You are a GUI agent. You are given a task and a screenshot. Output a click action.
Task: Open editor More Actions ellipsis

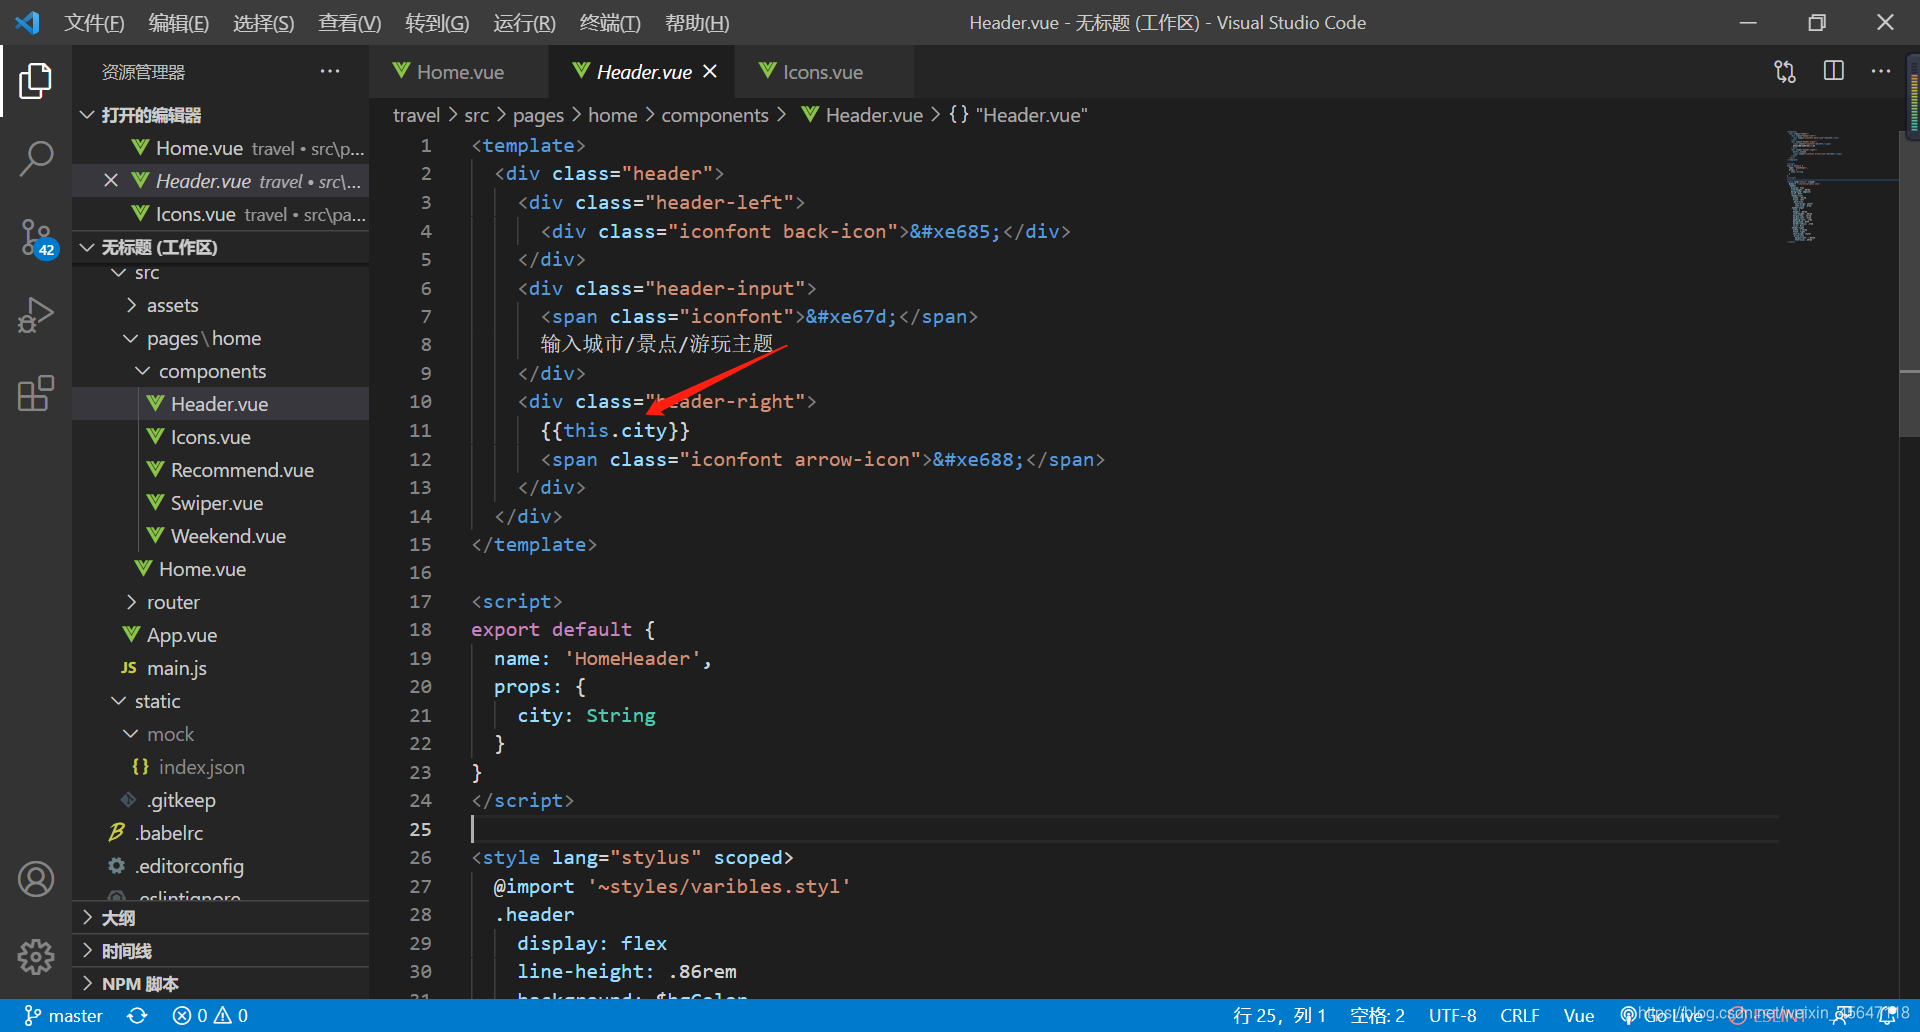[1881, 71]
